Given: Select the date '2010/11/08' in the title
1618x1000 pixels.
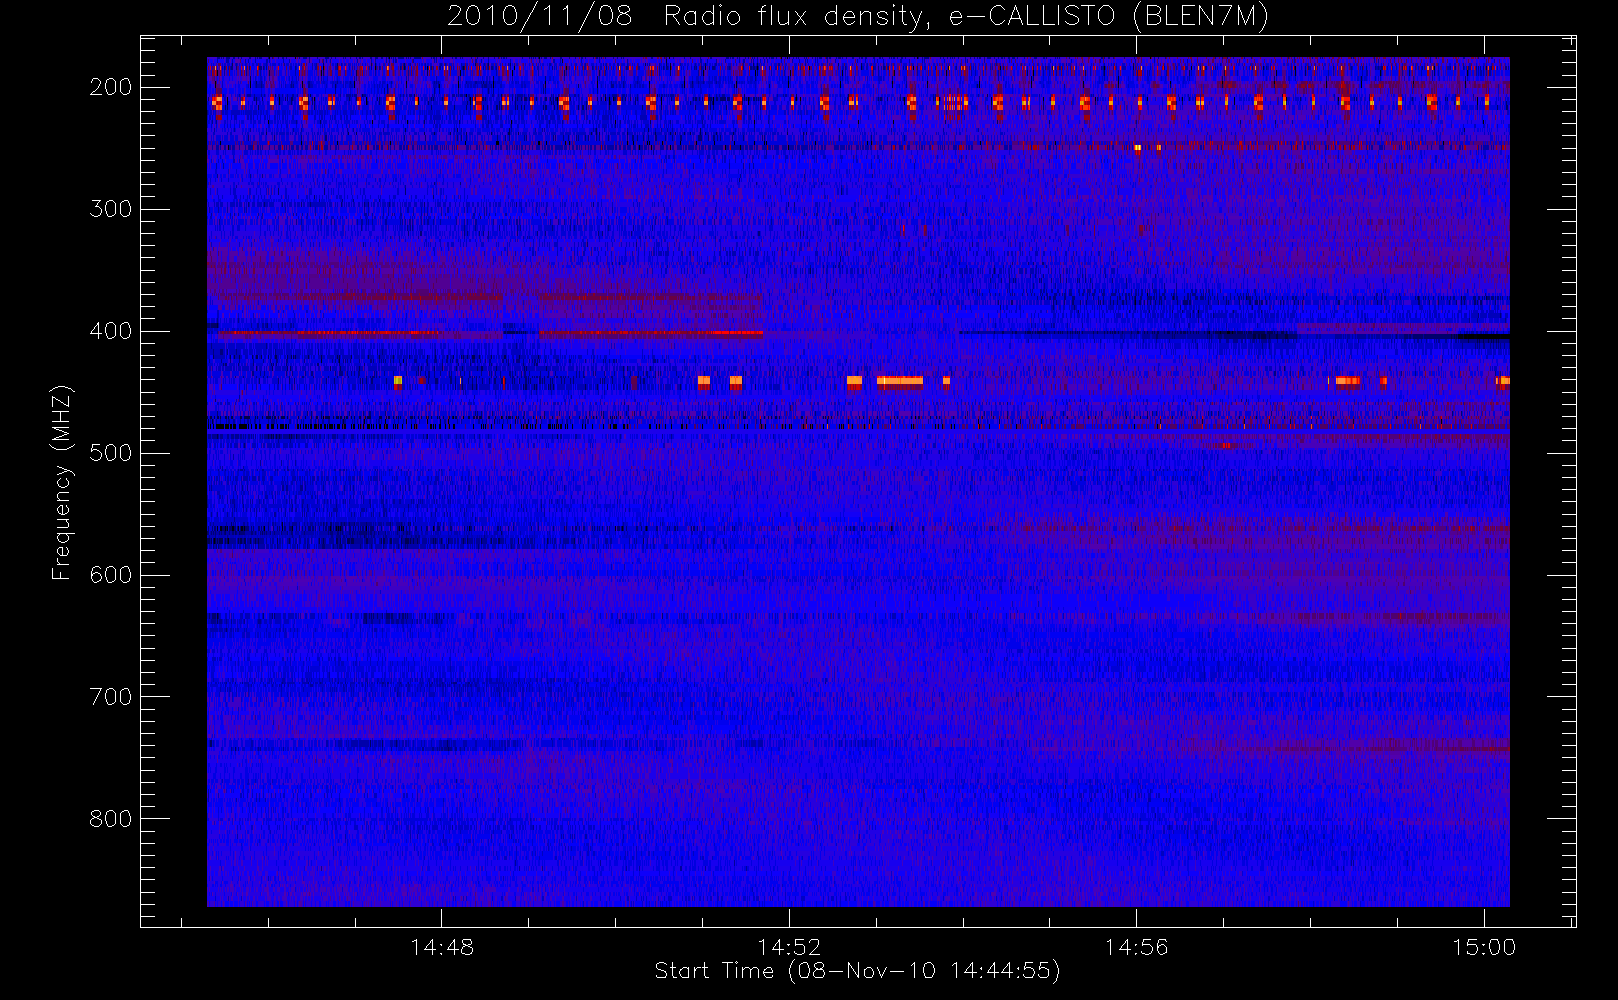Looking at the screenshot, I should tap(540, 17).
